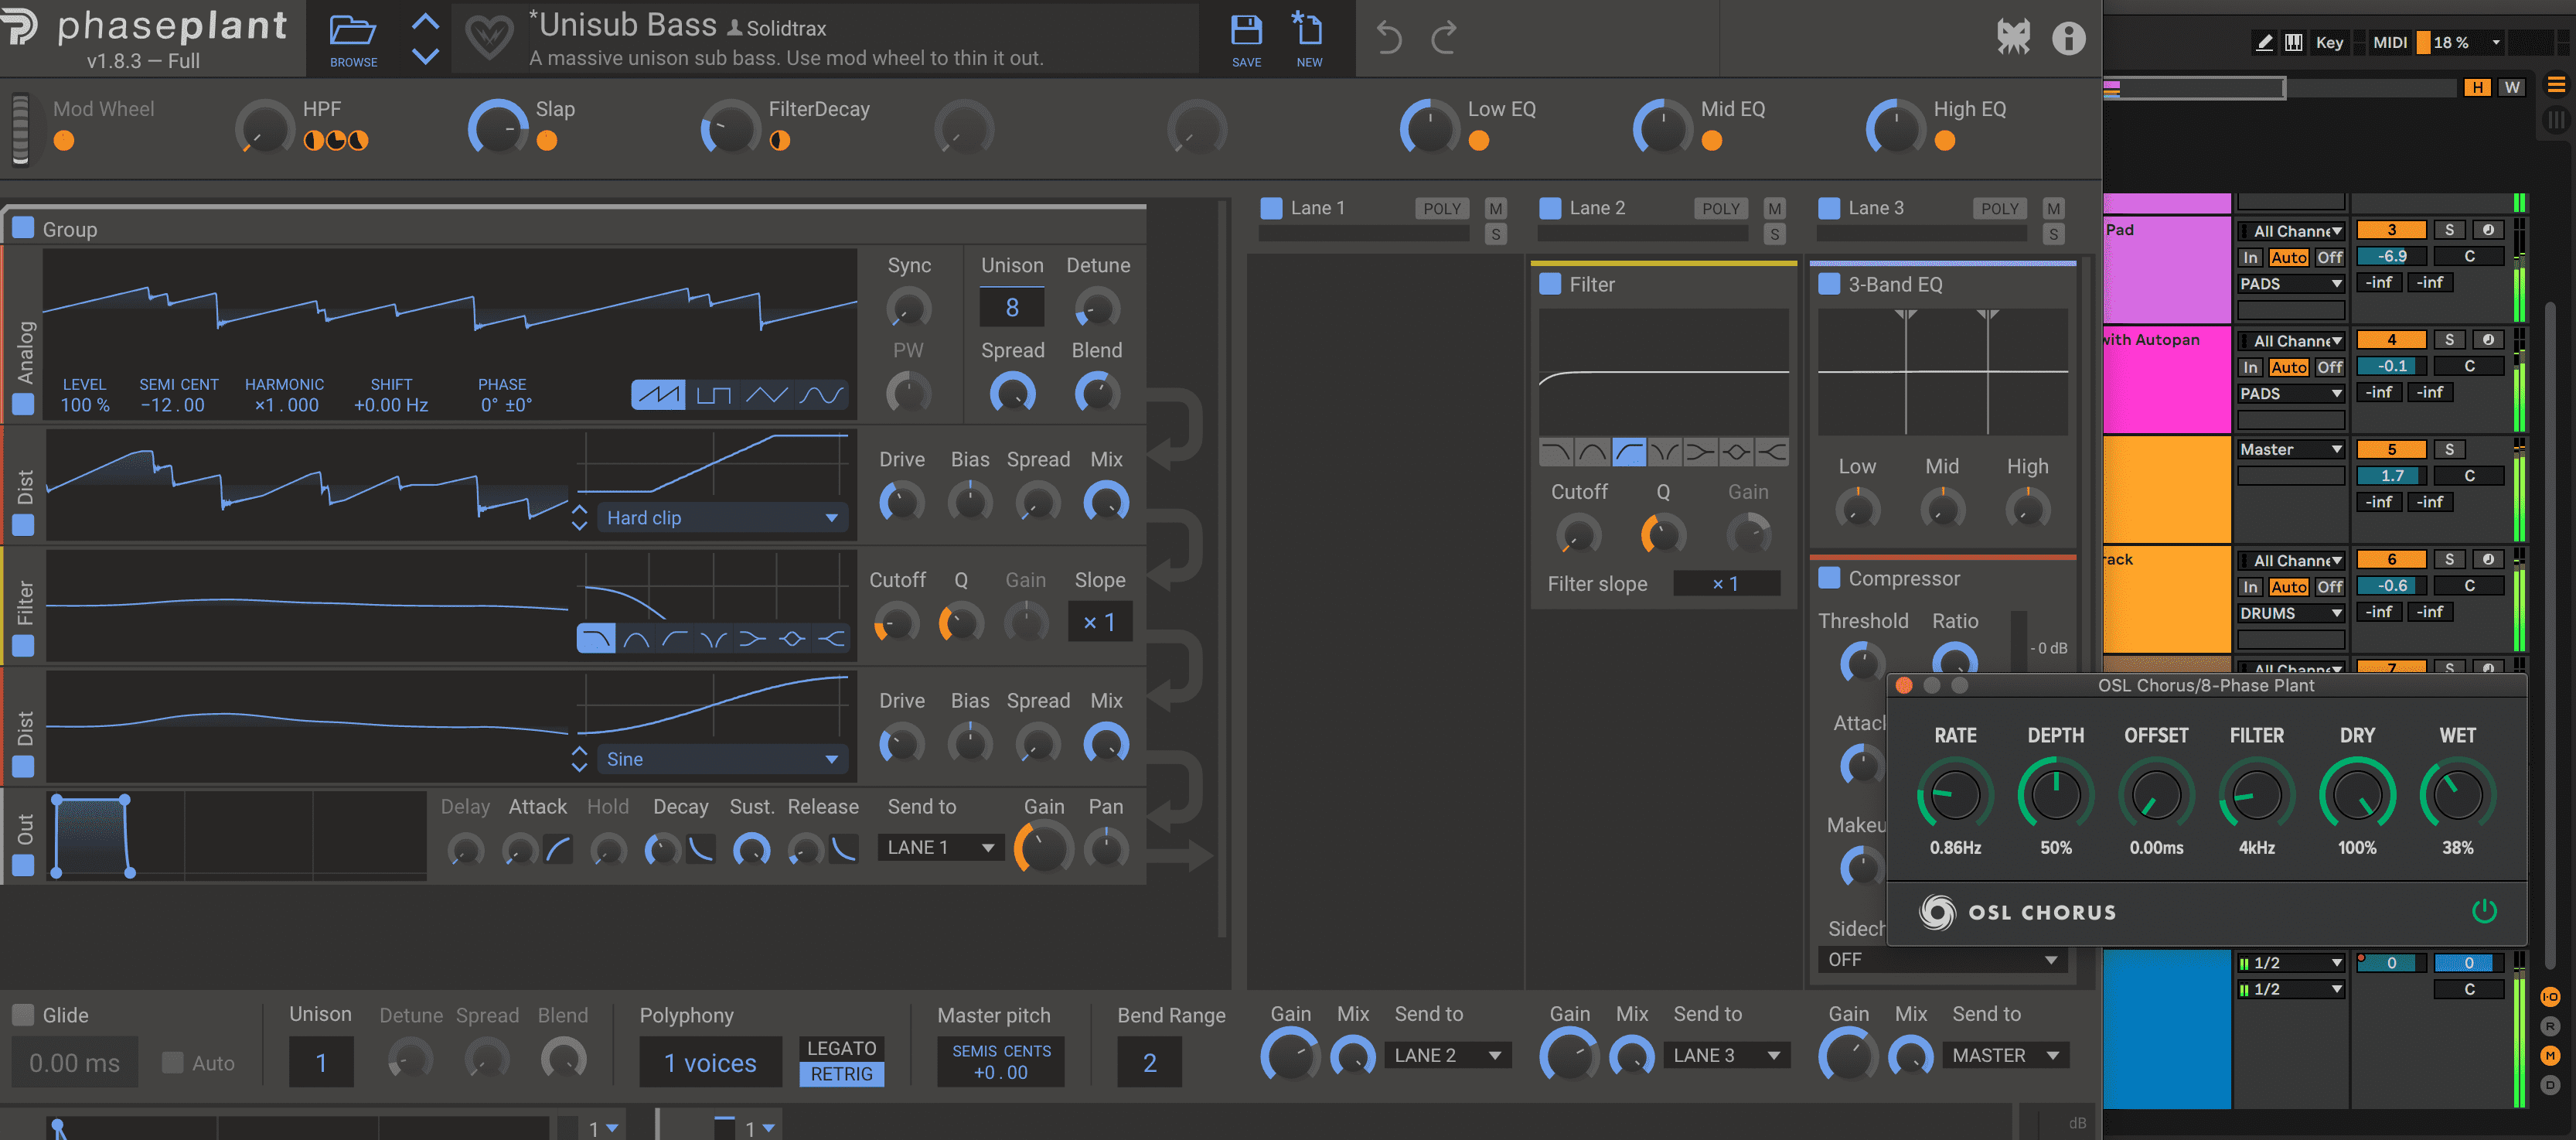Click the Auto monitor button on track 4

(2288, 367)
